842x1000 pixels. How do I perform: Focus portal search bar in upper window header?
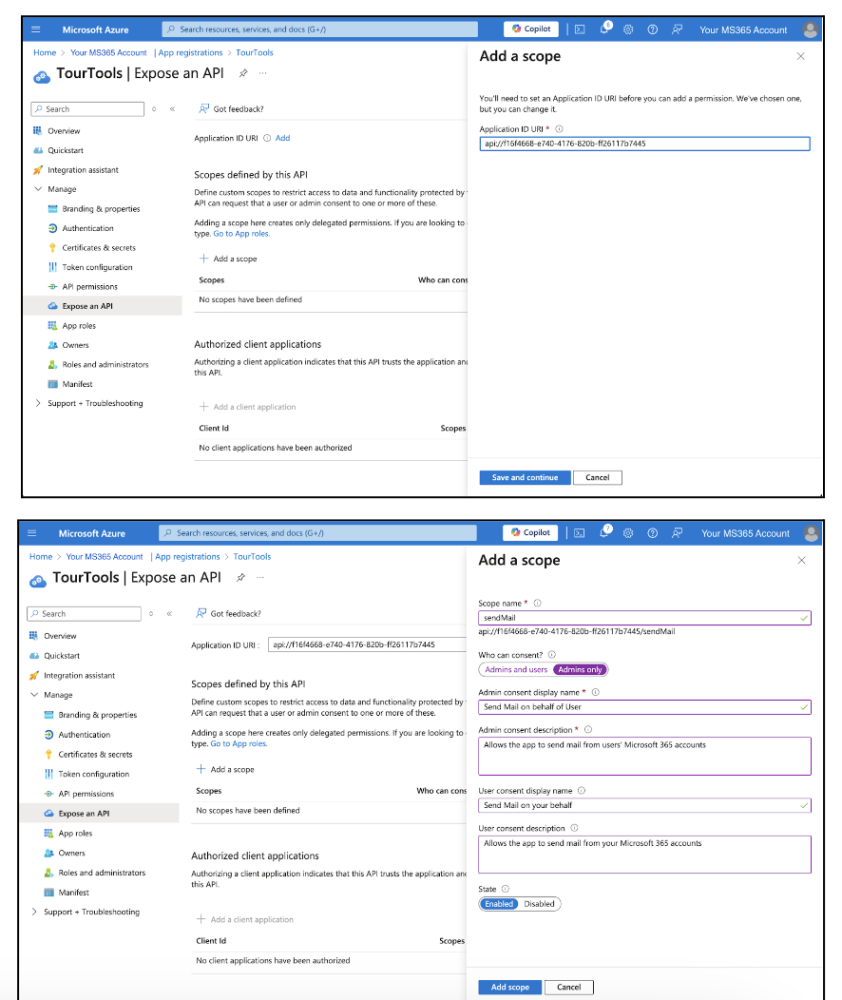coord(320,29)
